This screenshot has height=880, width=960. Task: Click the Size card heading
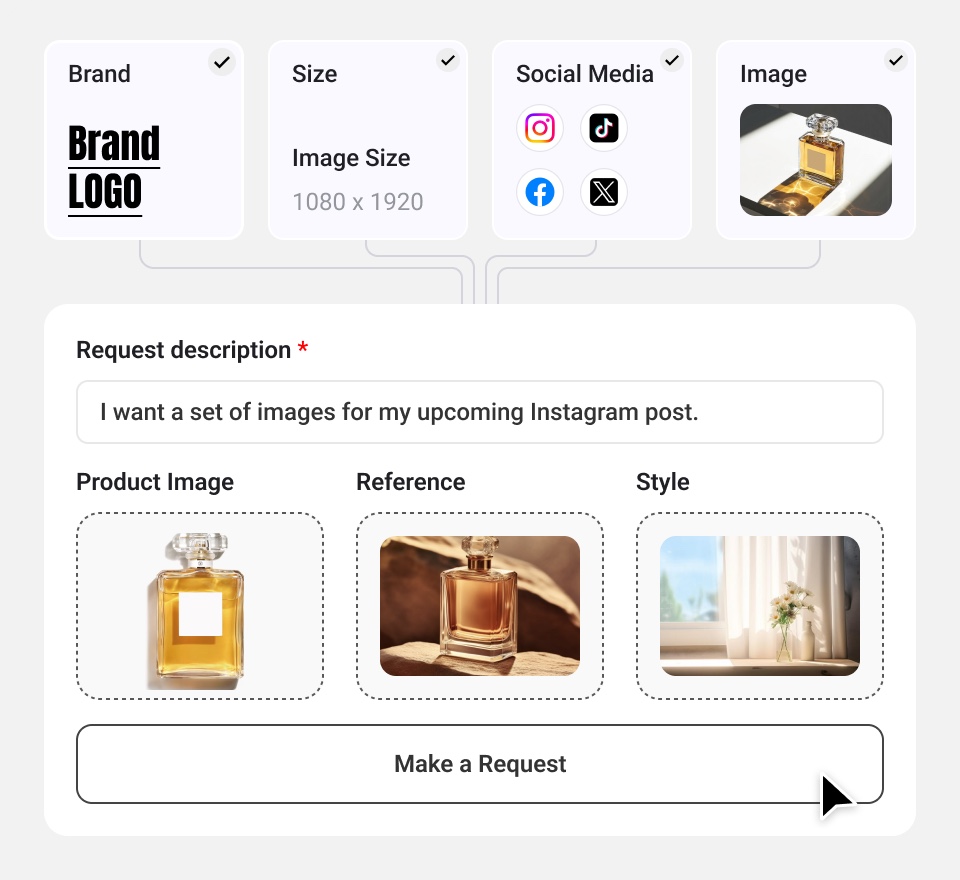pos(314,74)
